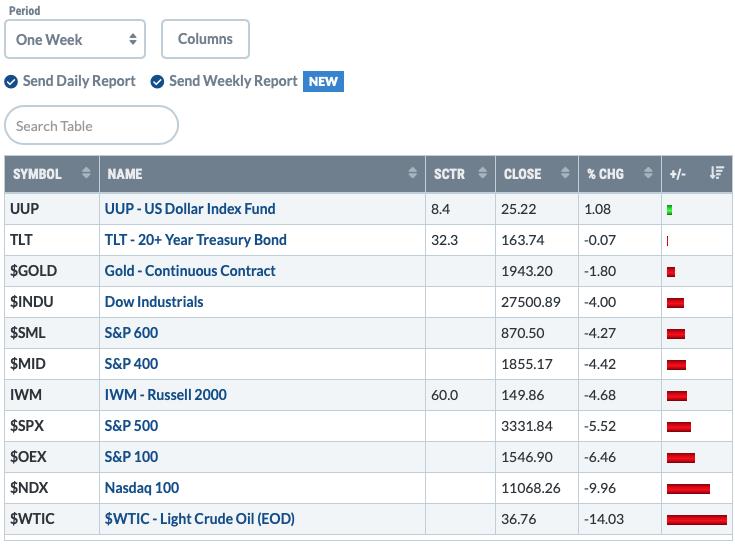Click the close value 163.74
This screenshot has width=735, height=544.
pyautogui.click(x=523, y=240)
